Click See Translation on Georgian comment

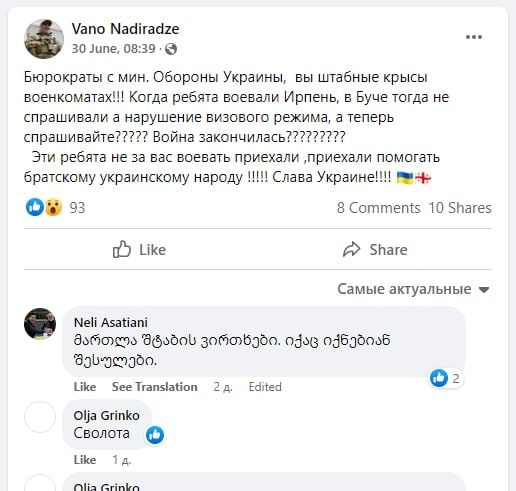tap(155, 387)
